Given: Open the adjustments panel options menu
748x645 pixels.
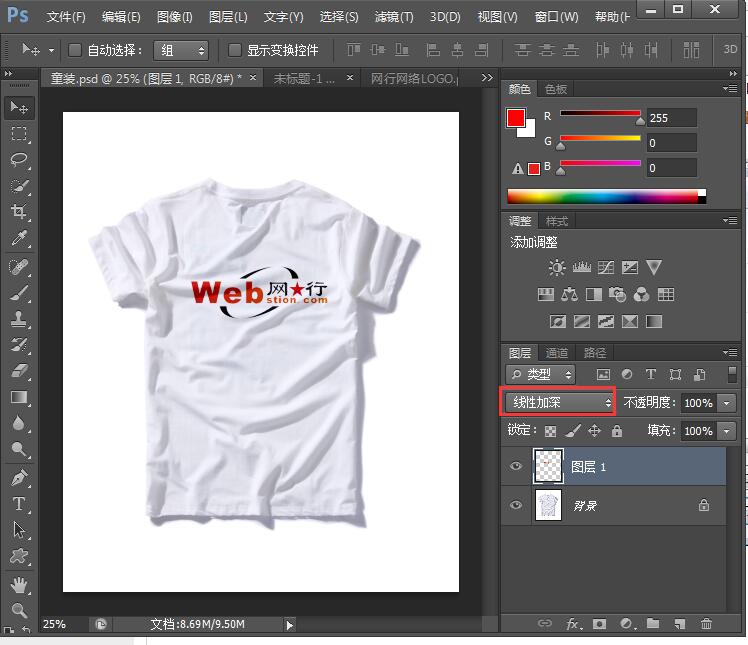Looking at the screenshot, I should 730,220.
